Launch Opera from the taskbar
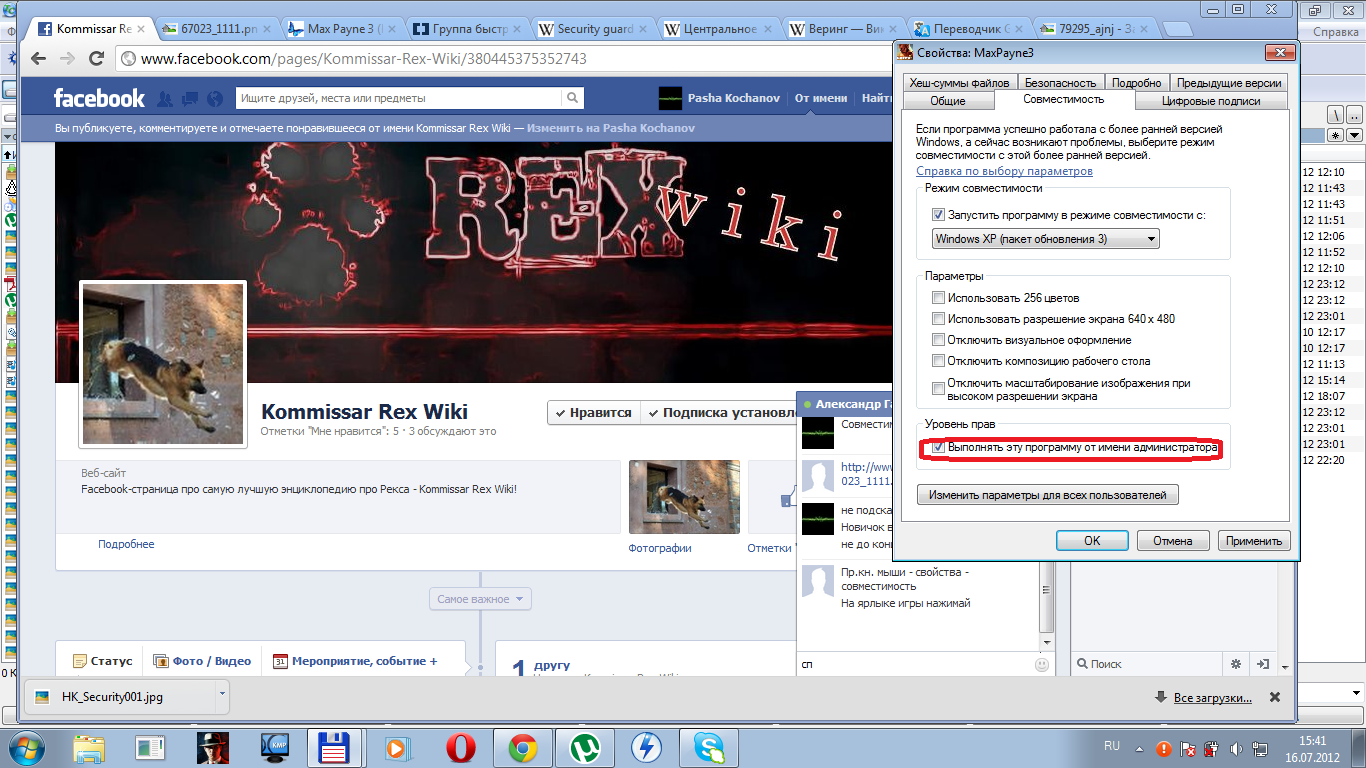The image size is (1366, 768). (460, 747)
